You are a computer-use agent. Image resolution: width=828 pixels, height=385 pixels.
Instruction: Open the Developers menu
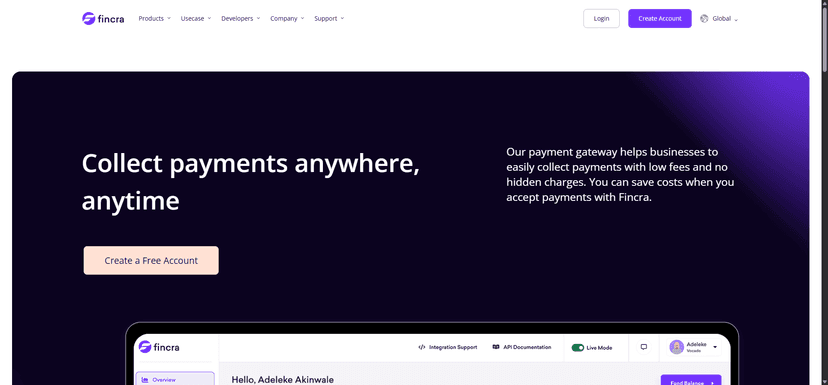point(241,18)
